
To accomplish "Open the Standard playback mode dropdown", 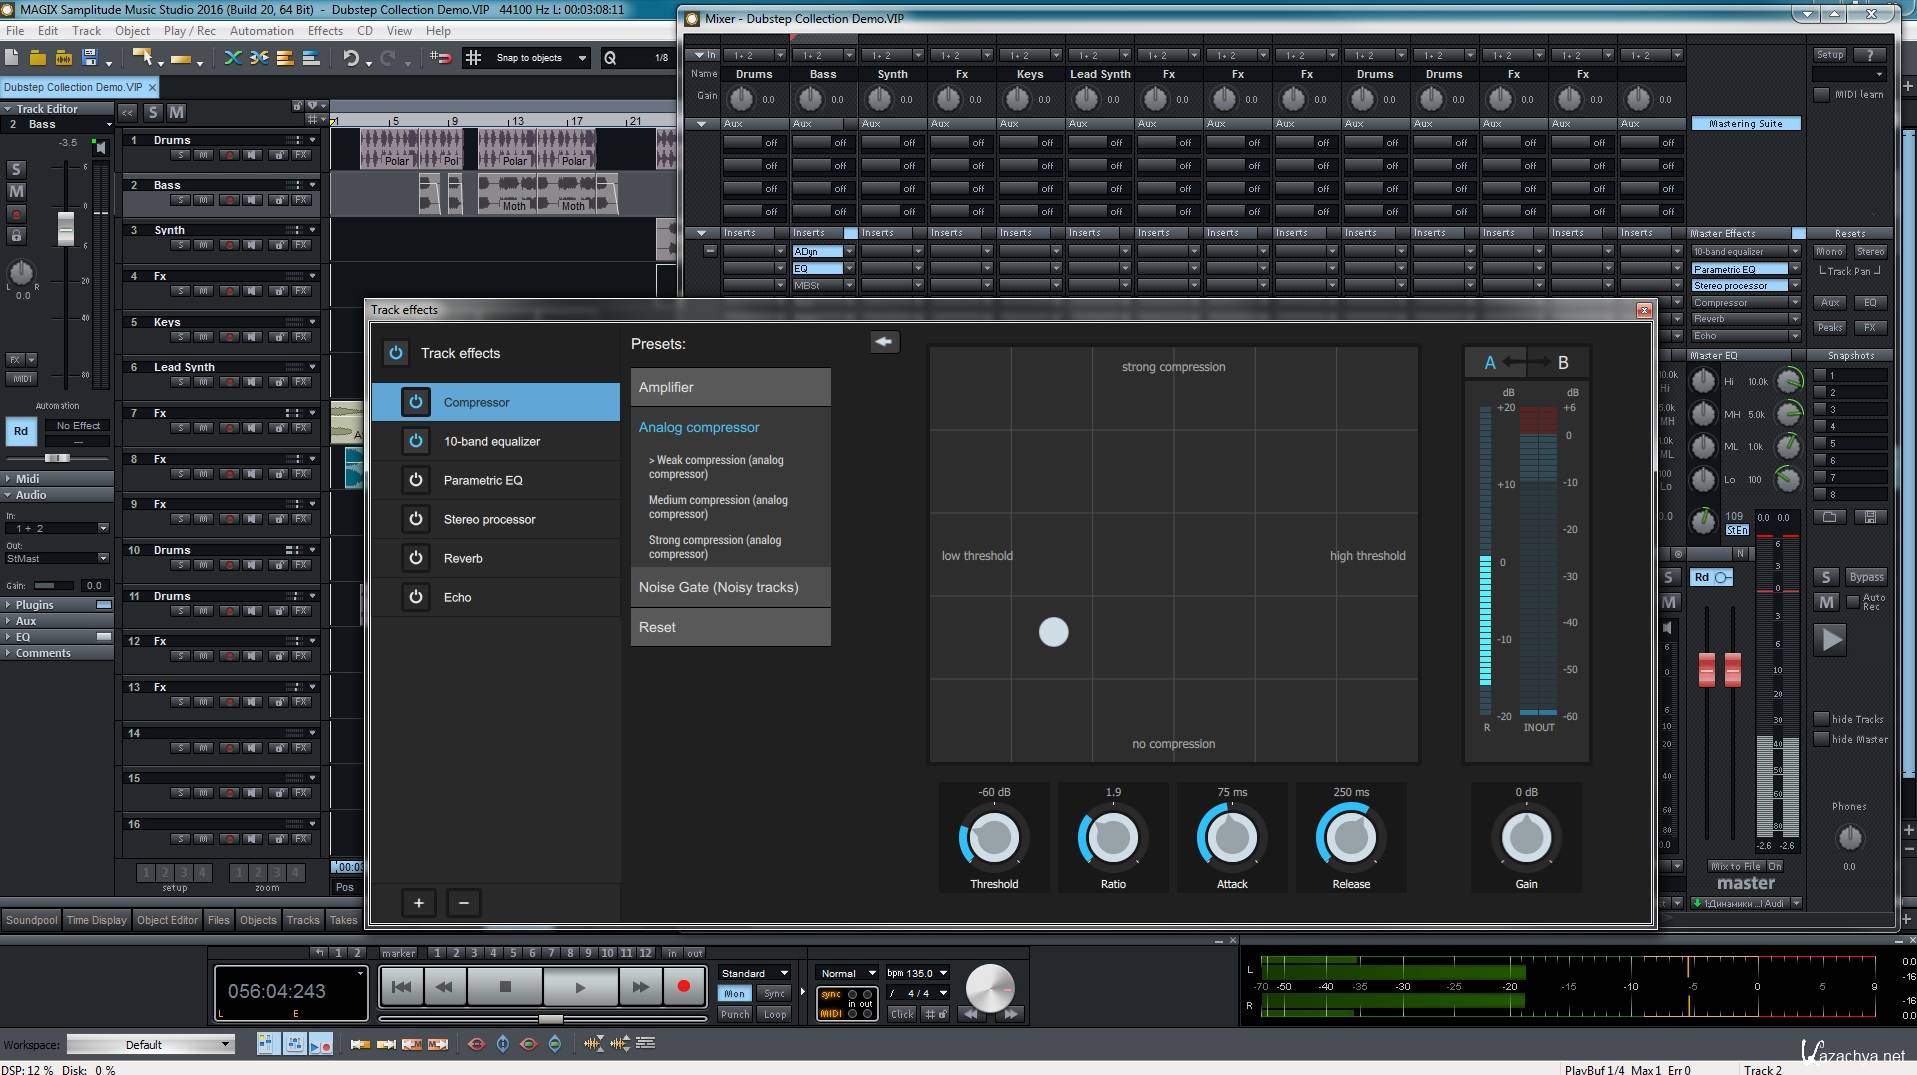I will (x=754, y=973).
